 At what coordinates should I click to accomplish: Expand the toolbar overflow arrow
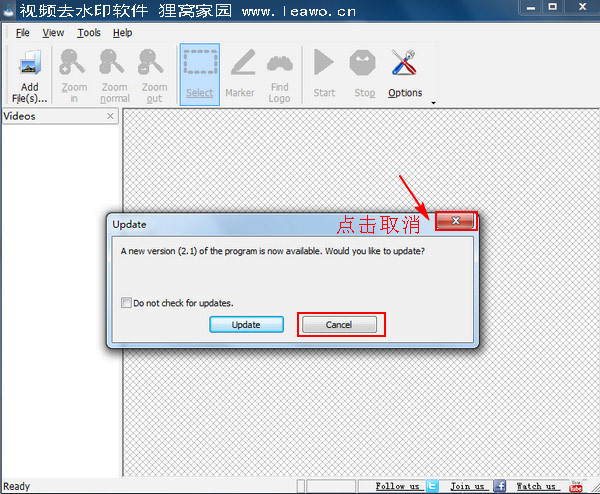point(433,103)
